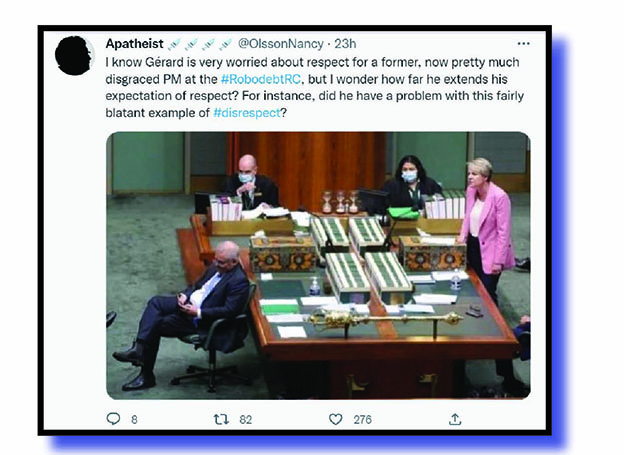Click the reply speech bubble icon

click(x=113, y=418)
